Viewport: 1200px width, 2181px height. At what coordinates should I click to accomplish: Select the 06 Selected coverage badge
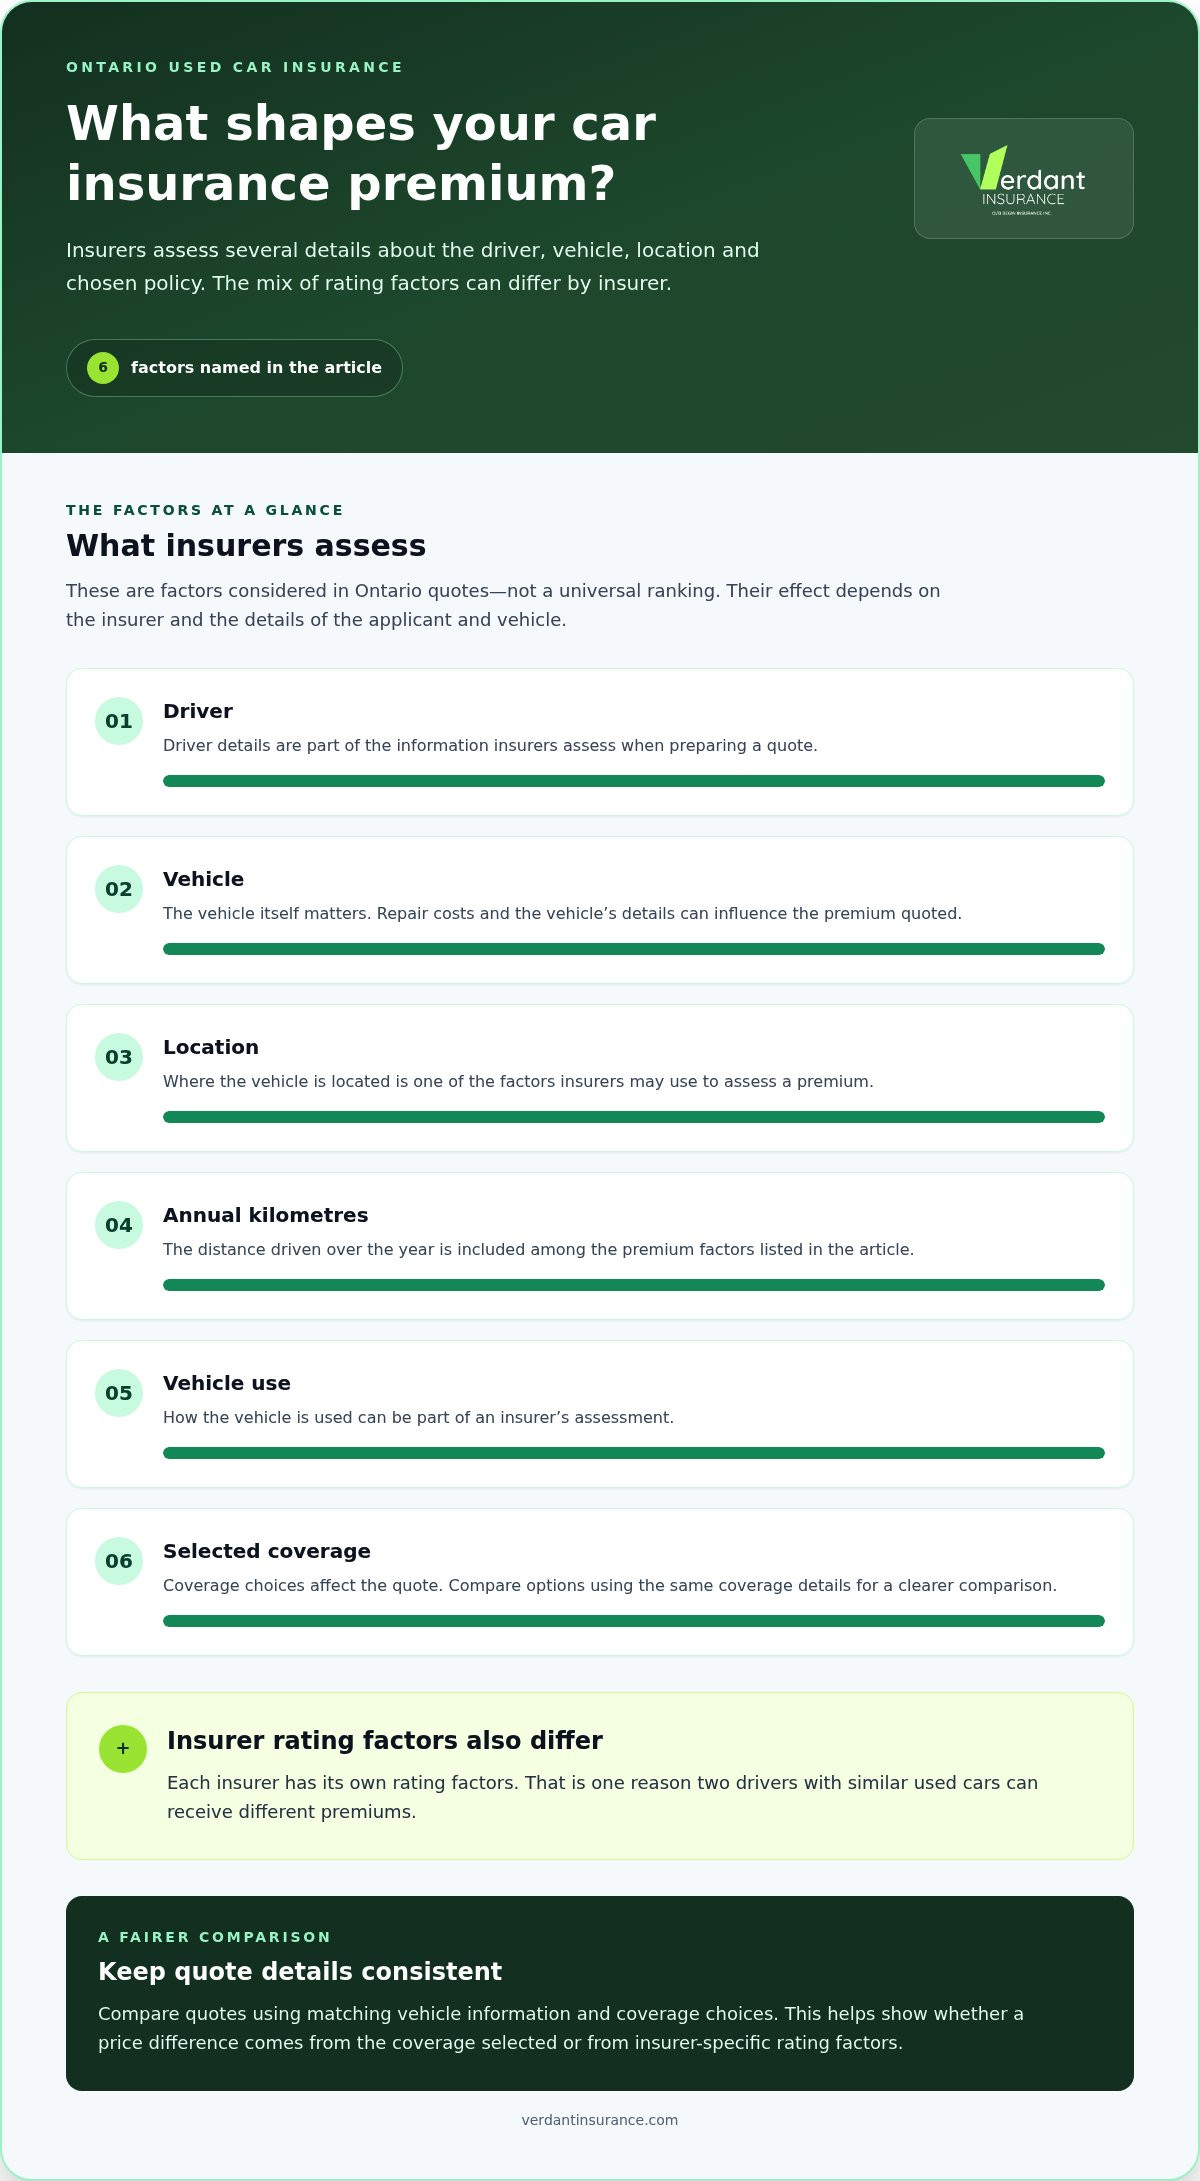click(x=119, y=1561)
